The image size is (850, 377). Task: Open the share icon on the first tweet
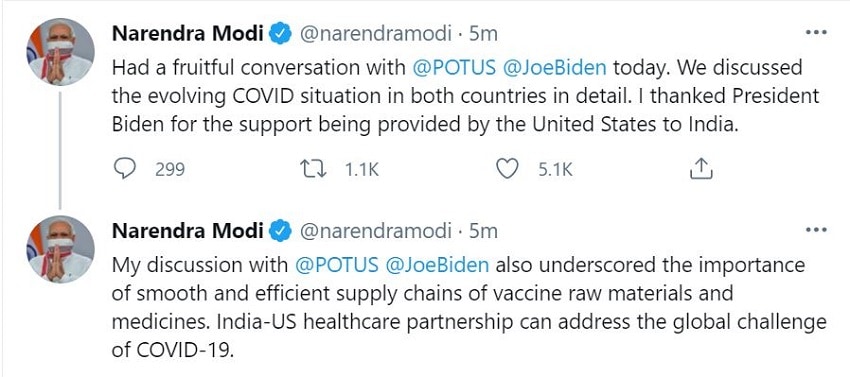click(x=700, y=169)
